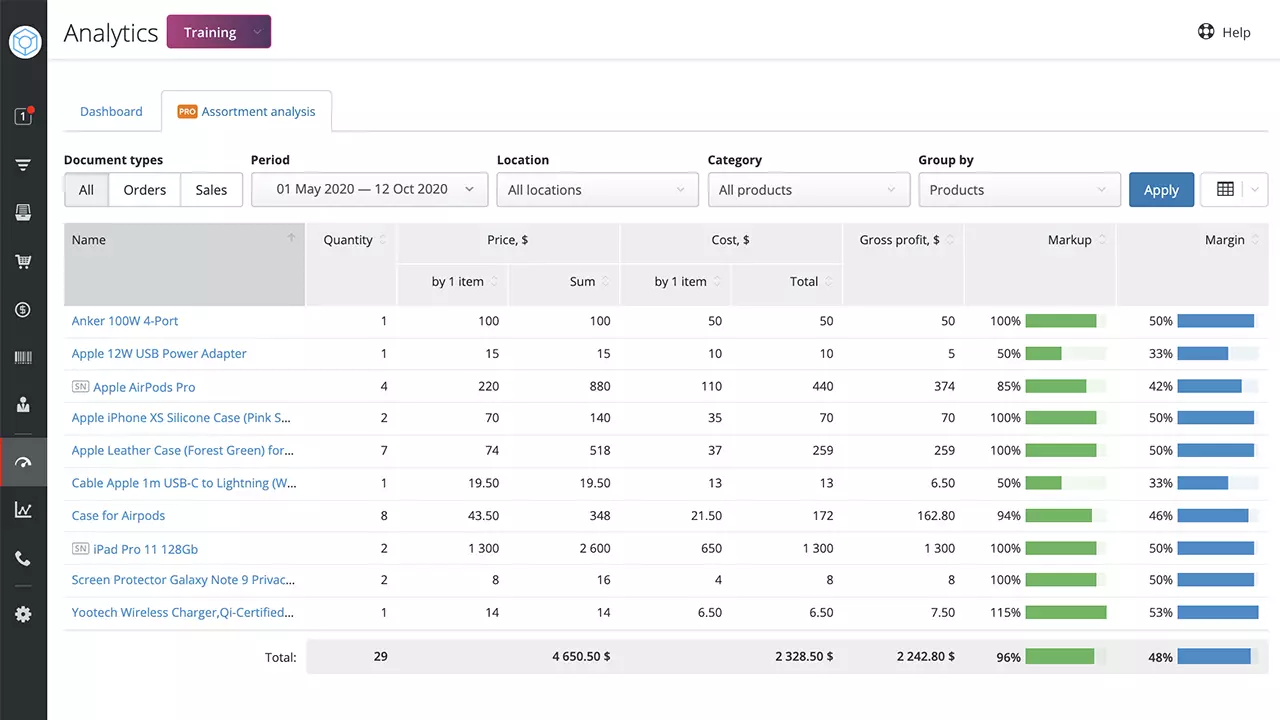Select the analytics gauge sidebar icon
The height and width of the screenshot is (720, 1280).
click(x=24, y=462)
